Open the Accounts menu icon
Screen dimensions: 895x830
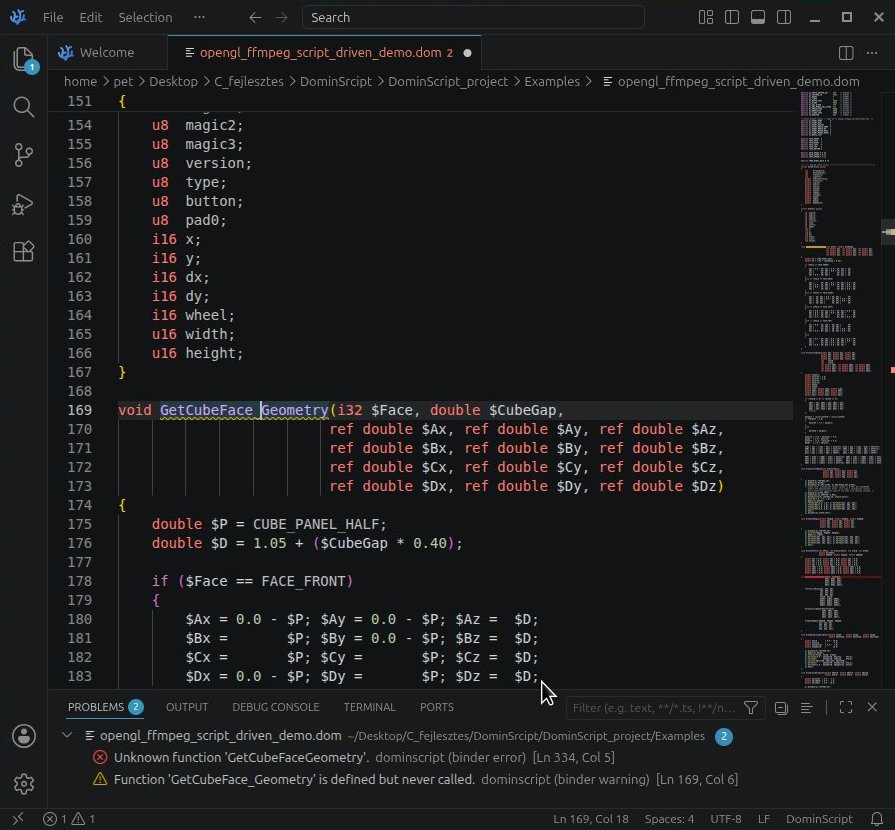point(23,736)
